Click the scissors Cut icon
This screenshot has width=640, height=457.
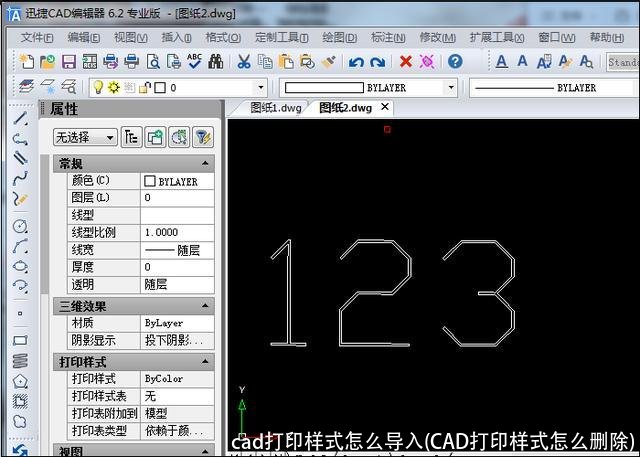[244, 62]
